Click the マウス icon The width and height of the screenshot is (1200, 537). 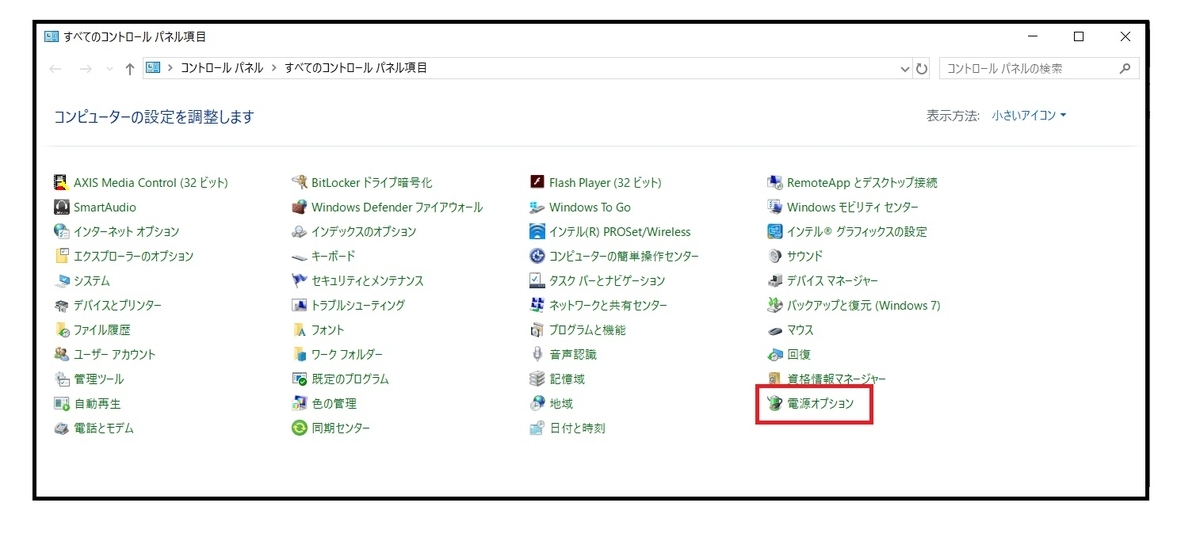coord(775,330)
